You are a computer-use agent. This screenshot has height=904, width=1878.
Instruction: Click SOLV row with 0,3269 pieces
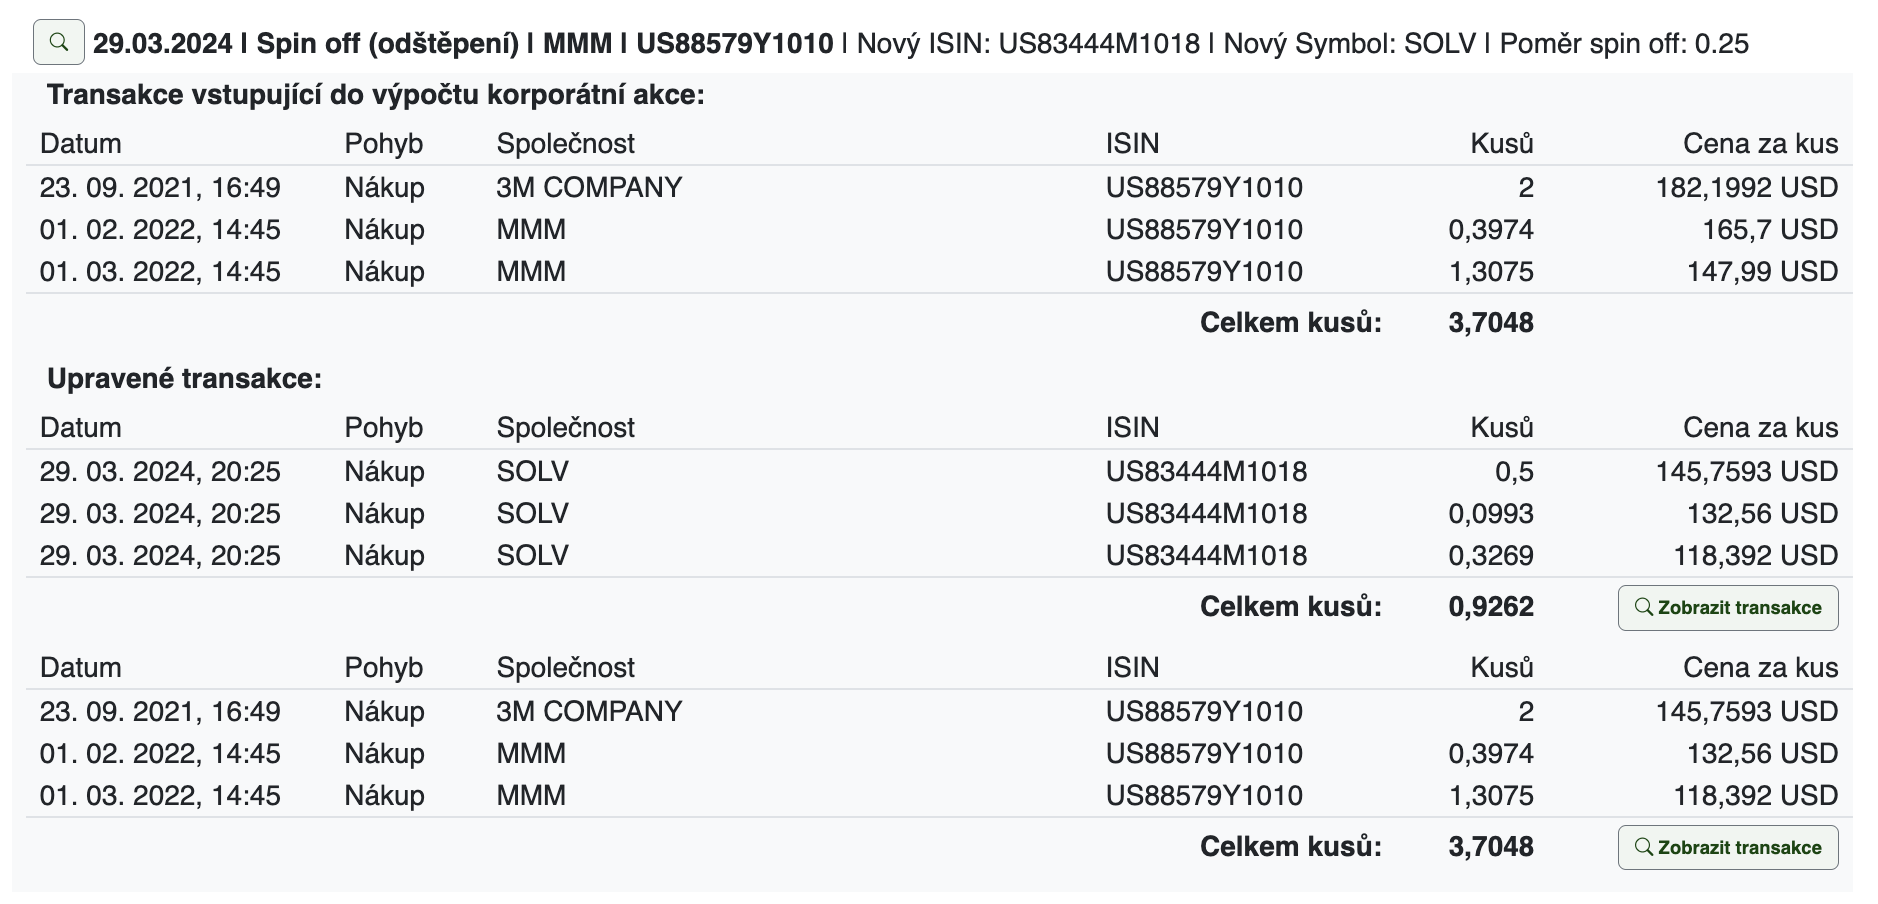pyautogui.click(x=532, y=556)
